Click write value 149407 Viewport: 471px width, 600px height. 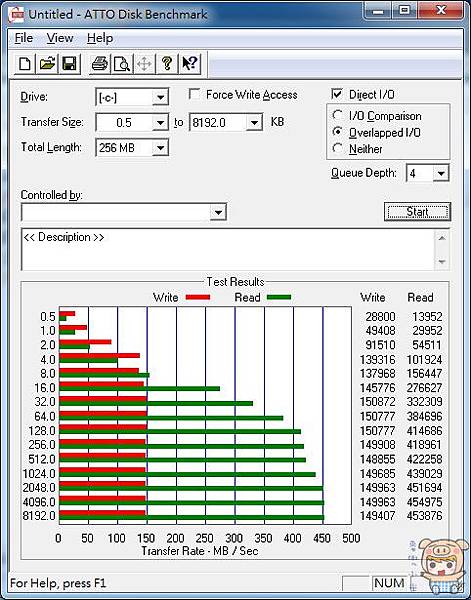(x=378, y=516)
